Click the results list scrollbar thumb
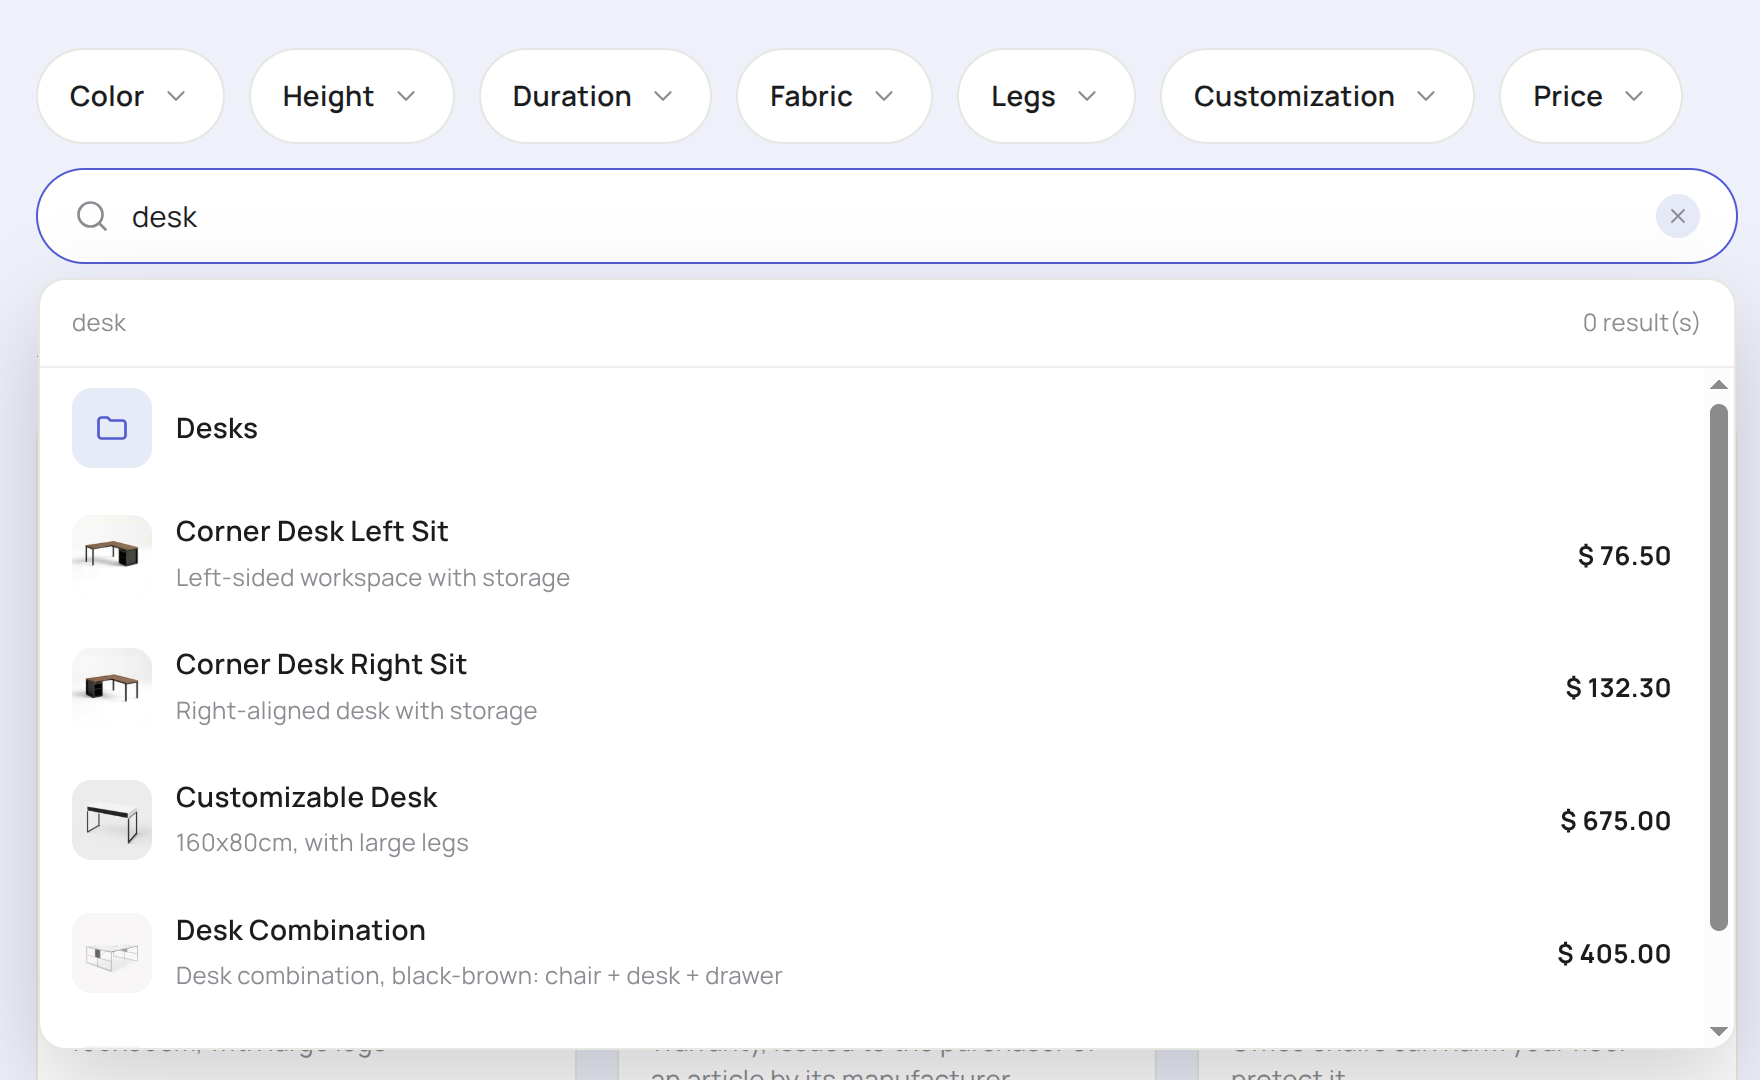 point(1719,667)
